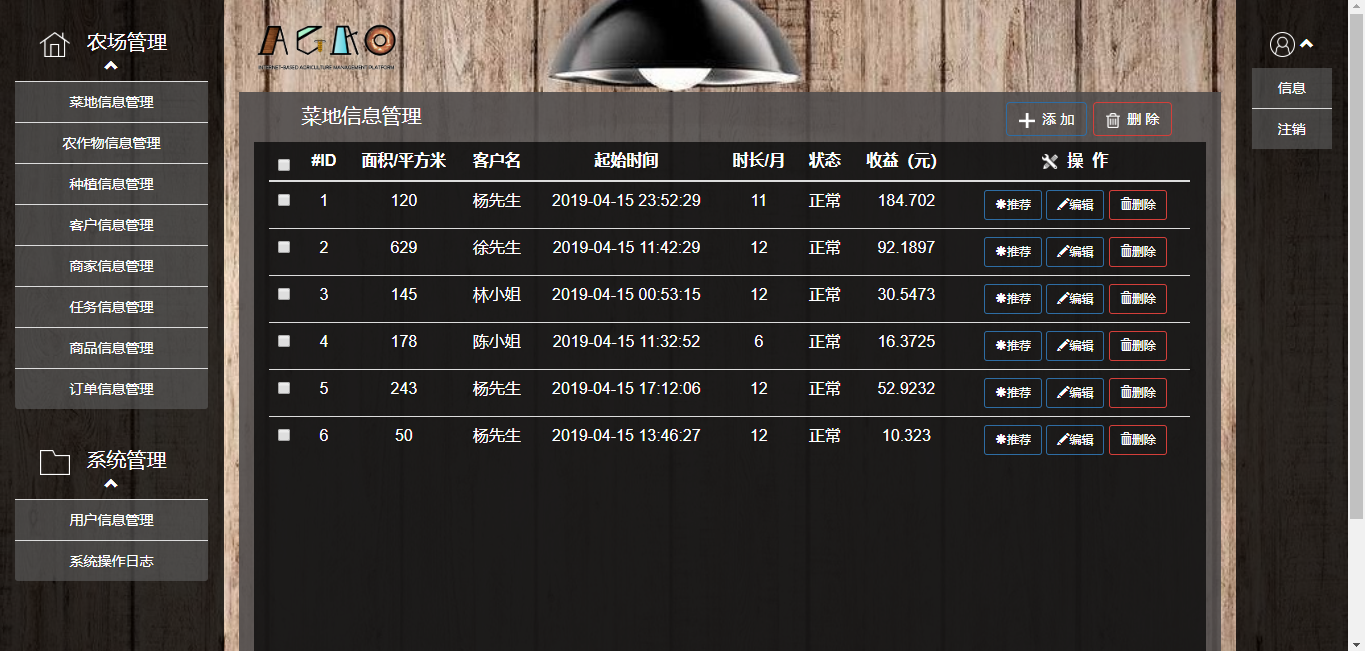The image size is (1365, 651).
Task: Click 推荐 for row with area 243
Action: [1013, 393]
